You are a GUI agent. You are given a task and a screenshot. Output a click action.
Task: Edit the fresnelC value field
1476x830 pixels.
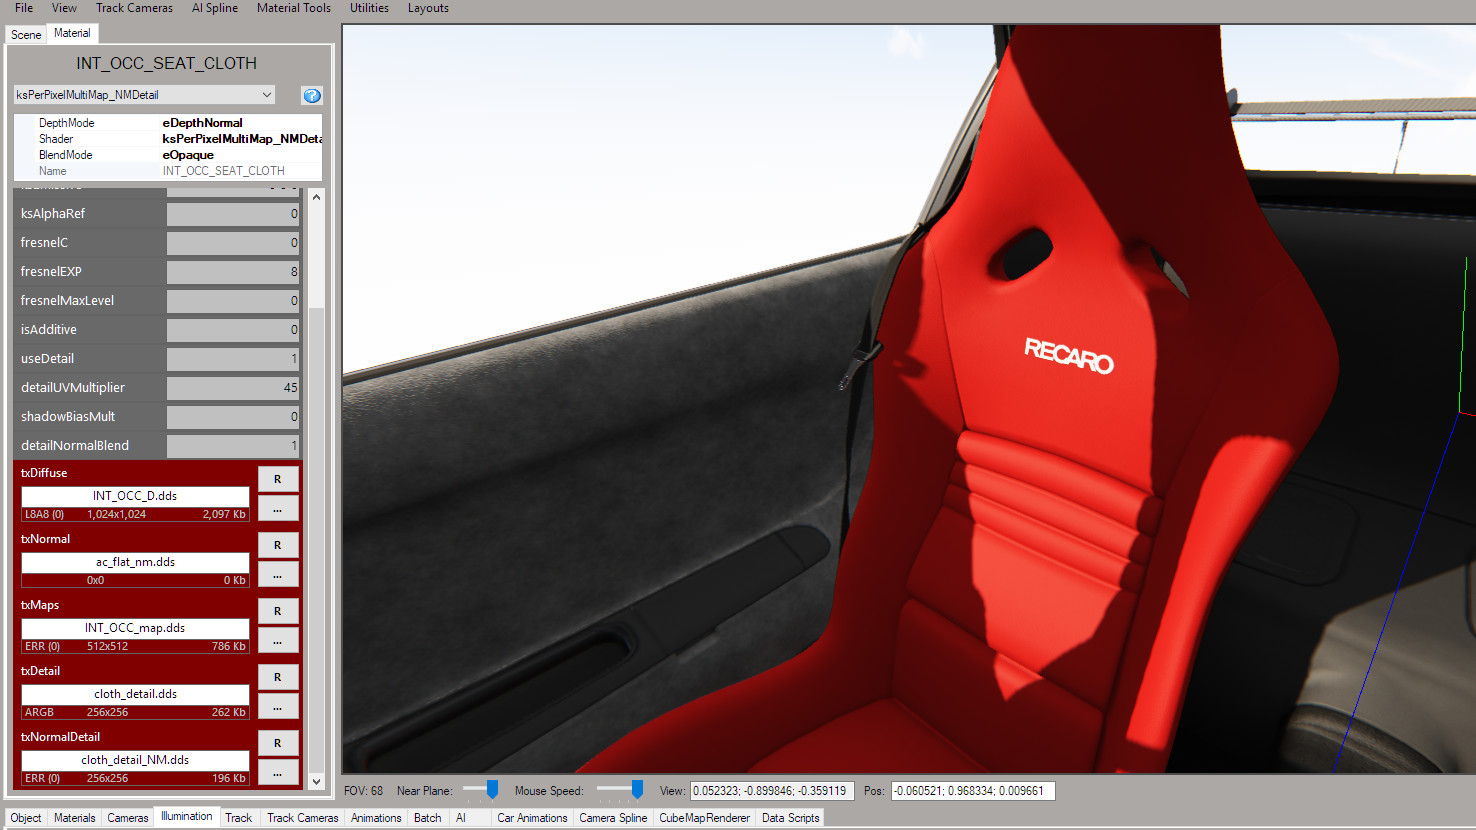(233, 243)
